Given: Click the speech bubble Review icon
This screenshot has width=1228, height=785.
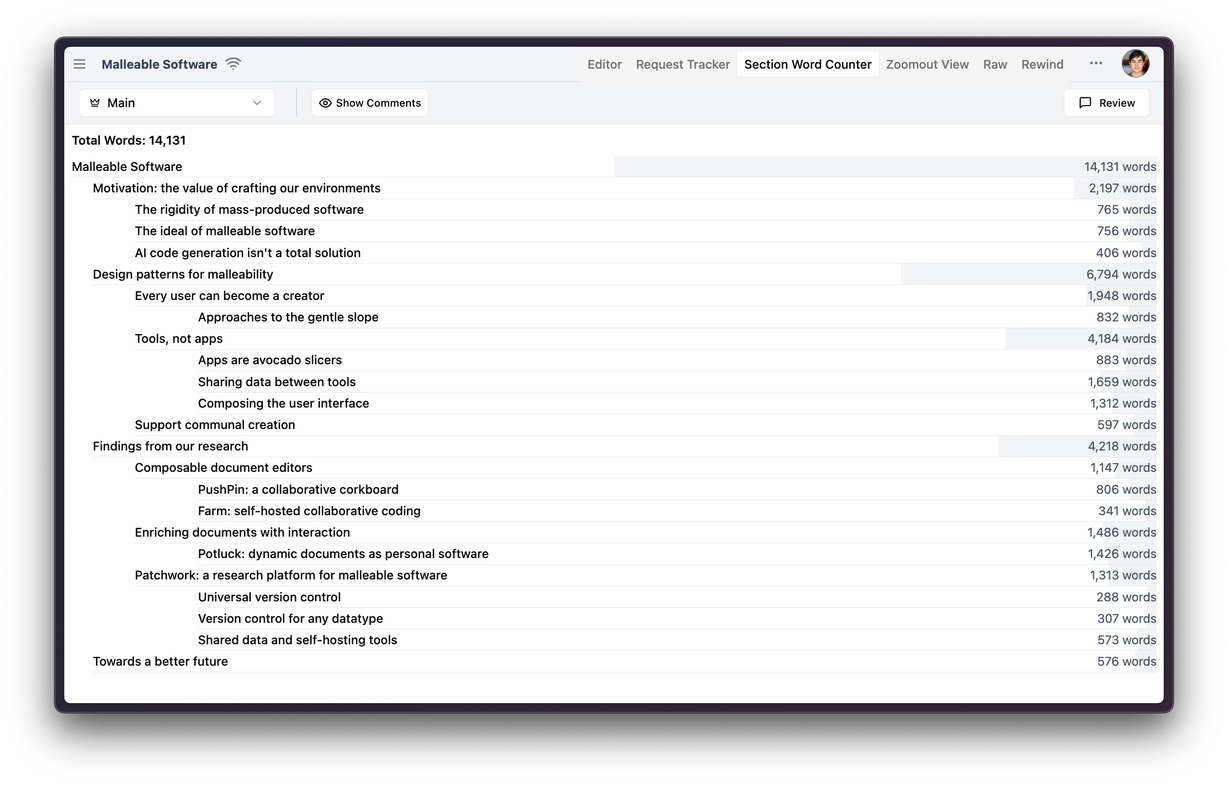Looking at the screenshot, I should [x=1085, y=103].
